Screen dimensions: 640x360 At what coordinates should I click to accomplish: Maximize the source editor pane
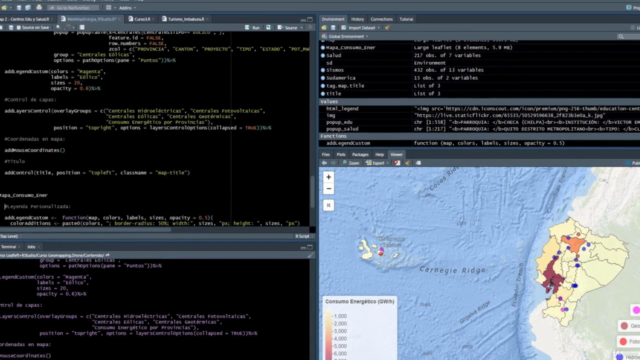pyautogui.click(x=310, y=19)
